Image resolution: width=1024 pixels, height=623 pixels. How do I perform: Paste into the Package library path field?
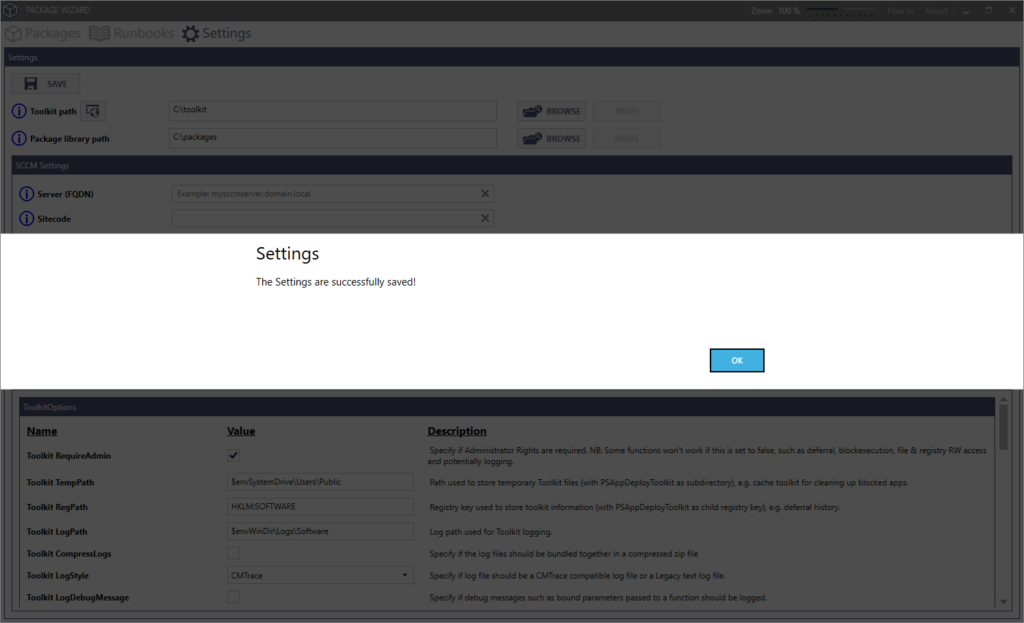point(626,138)
